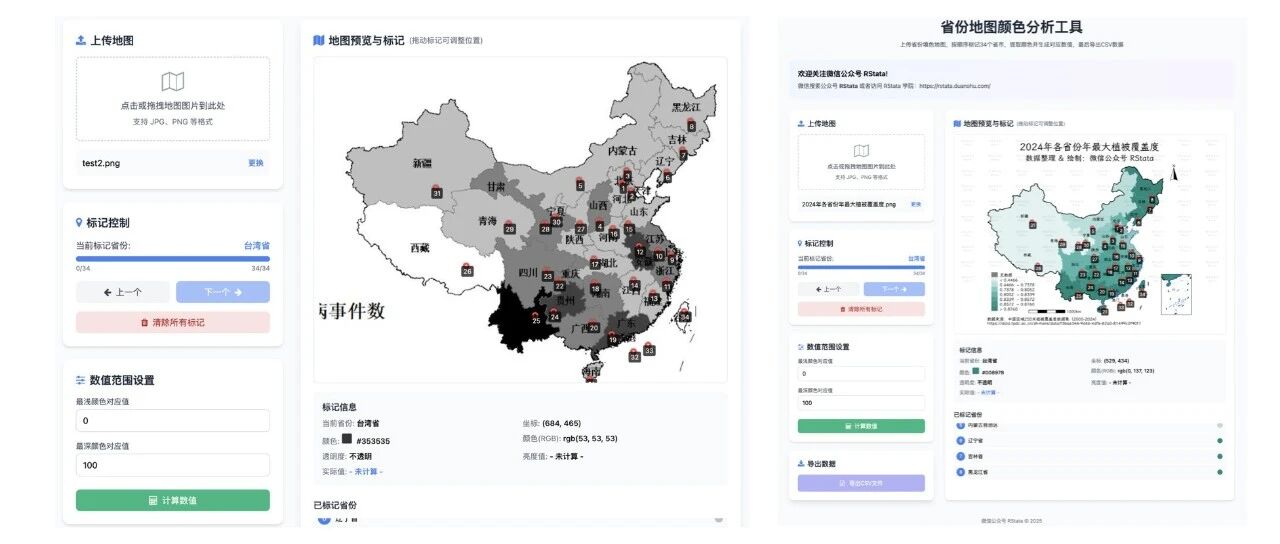Select marker 25 on the black Yunnan region
The image size is (1280, 544).
click(x=536, y=319)
